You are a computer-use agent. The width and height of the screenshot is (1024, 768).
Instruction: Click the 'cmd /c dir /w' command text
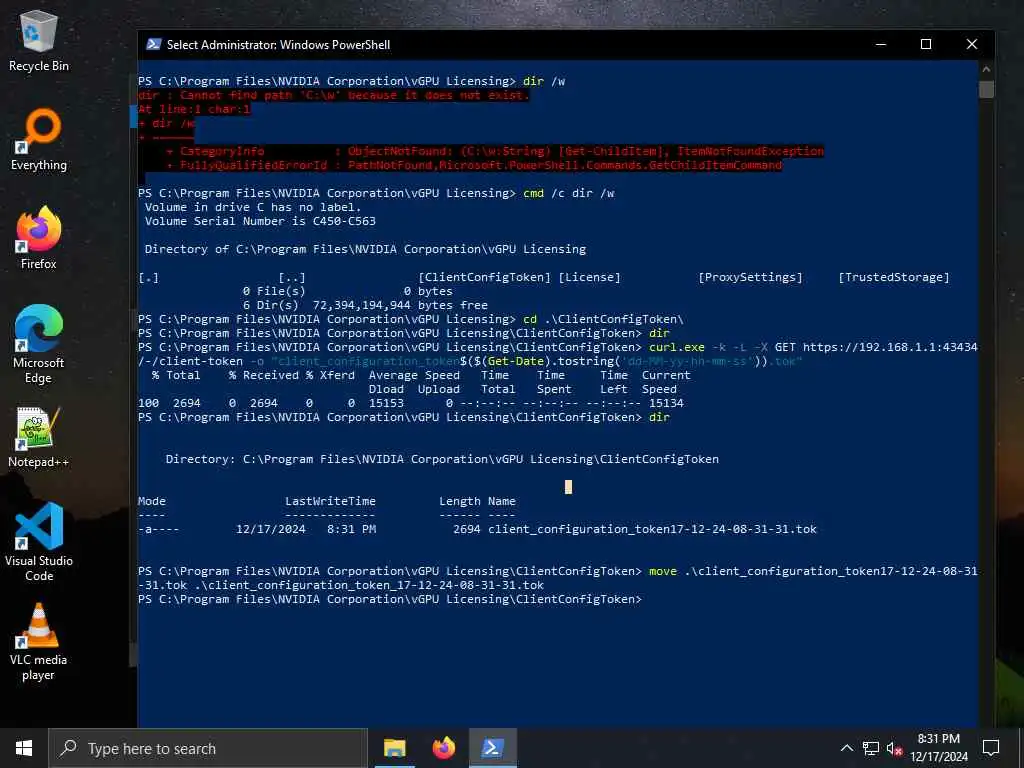pyautogui.click(x=569, y=193)
